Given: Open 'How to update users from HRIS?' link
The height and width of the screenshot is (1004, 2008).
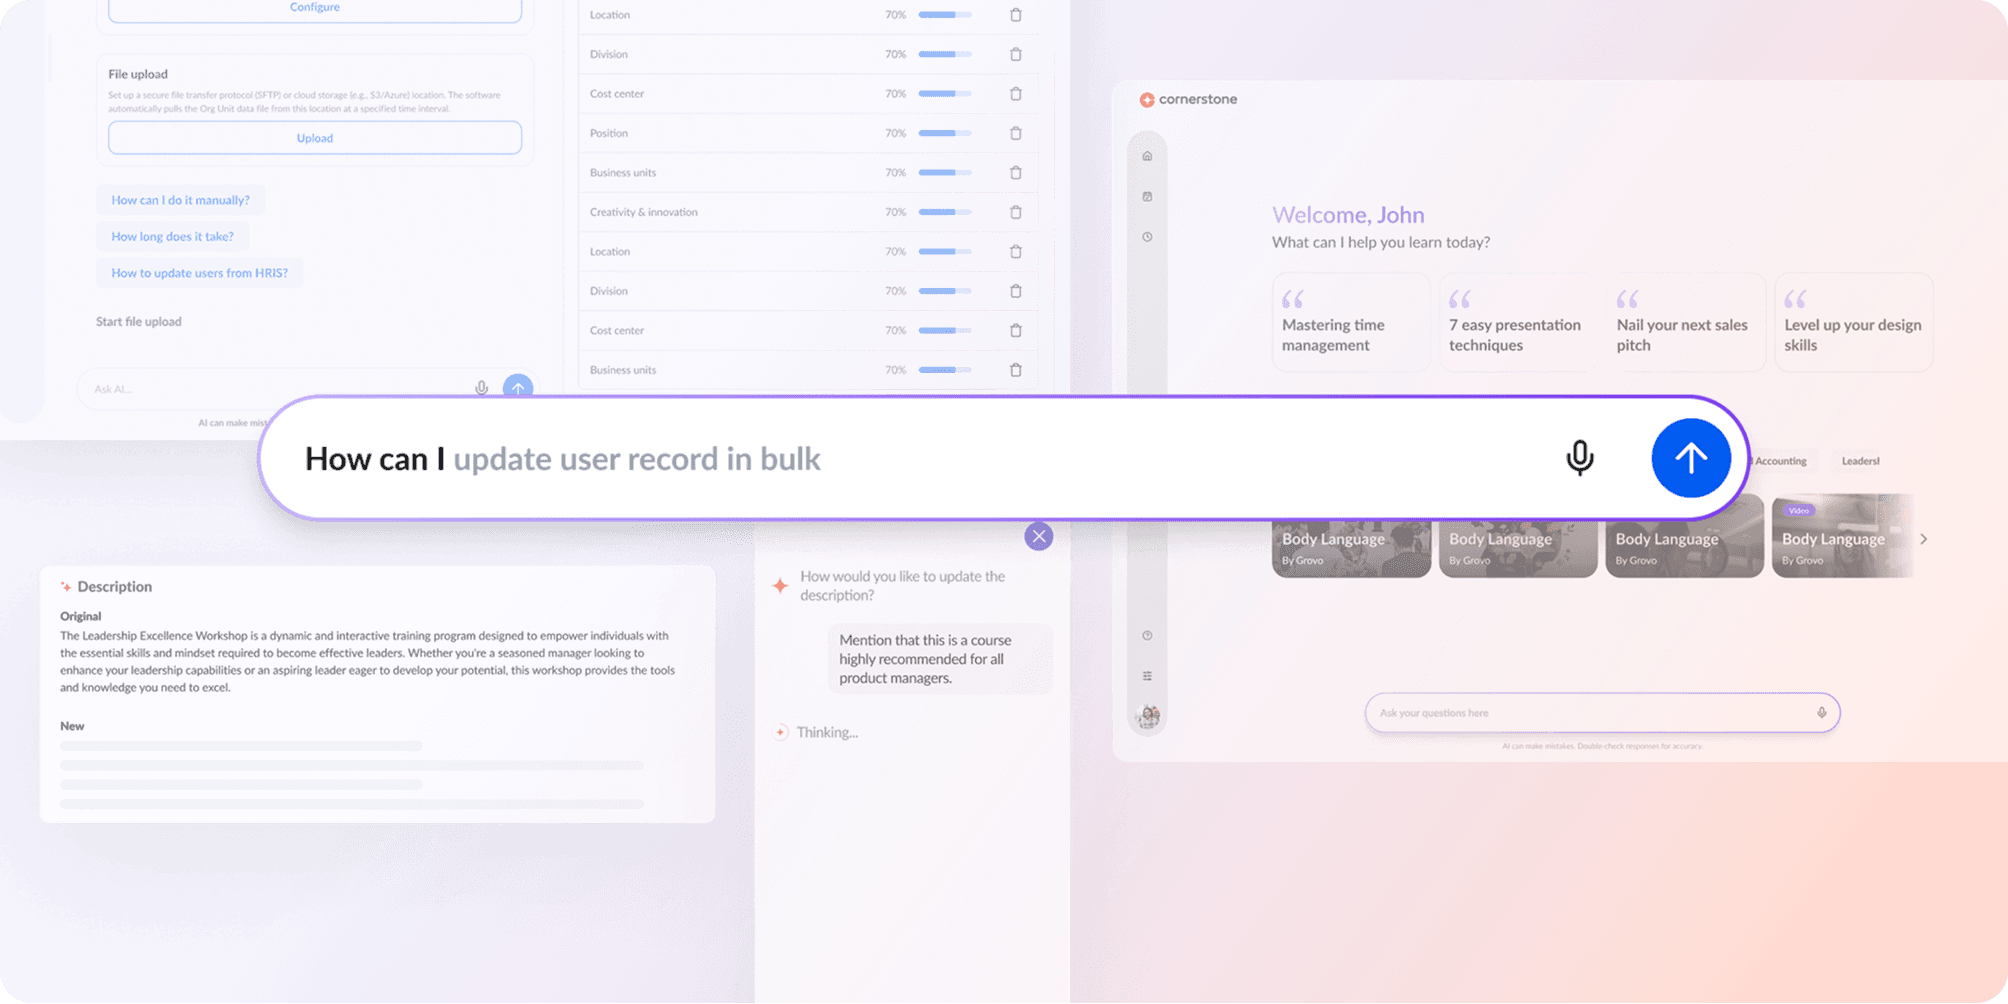Looking at the screenshot, I should (x=199, y=272).
